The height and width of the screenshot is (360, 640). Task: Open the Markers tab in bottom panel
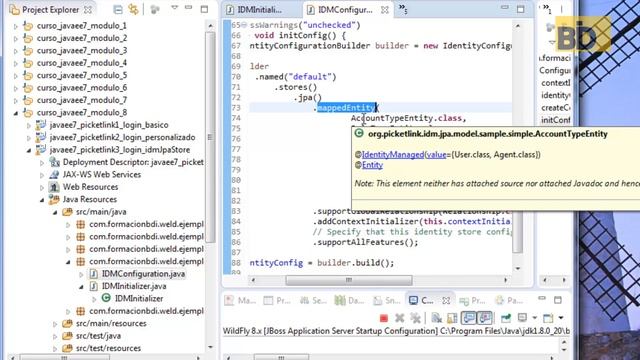tap(240, 300)
